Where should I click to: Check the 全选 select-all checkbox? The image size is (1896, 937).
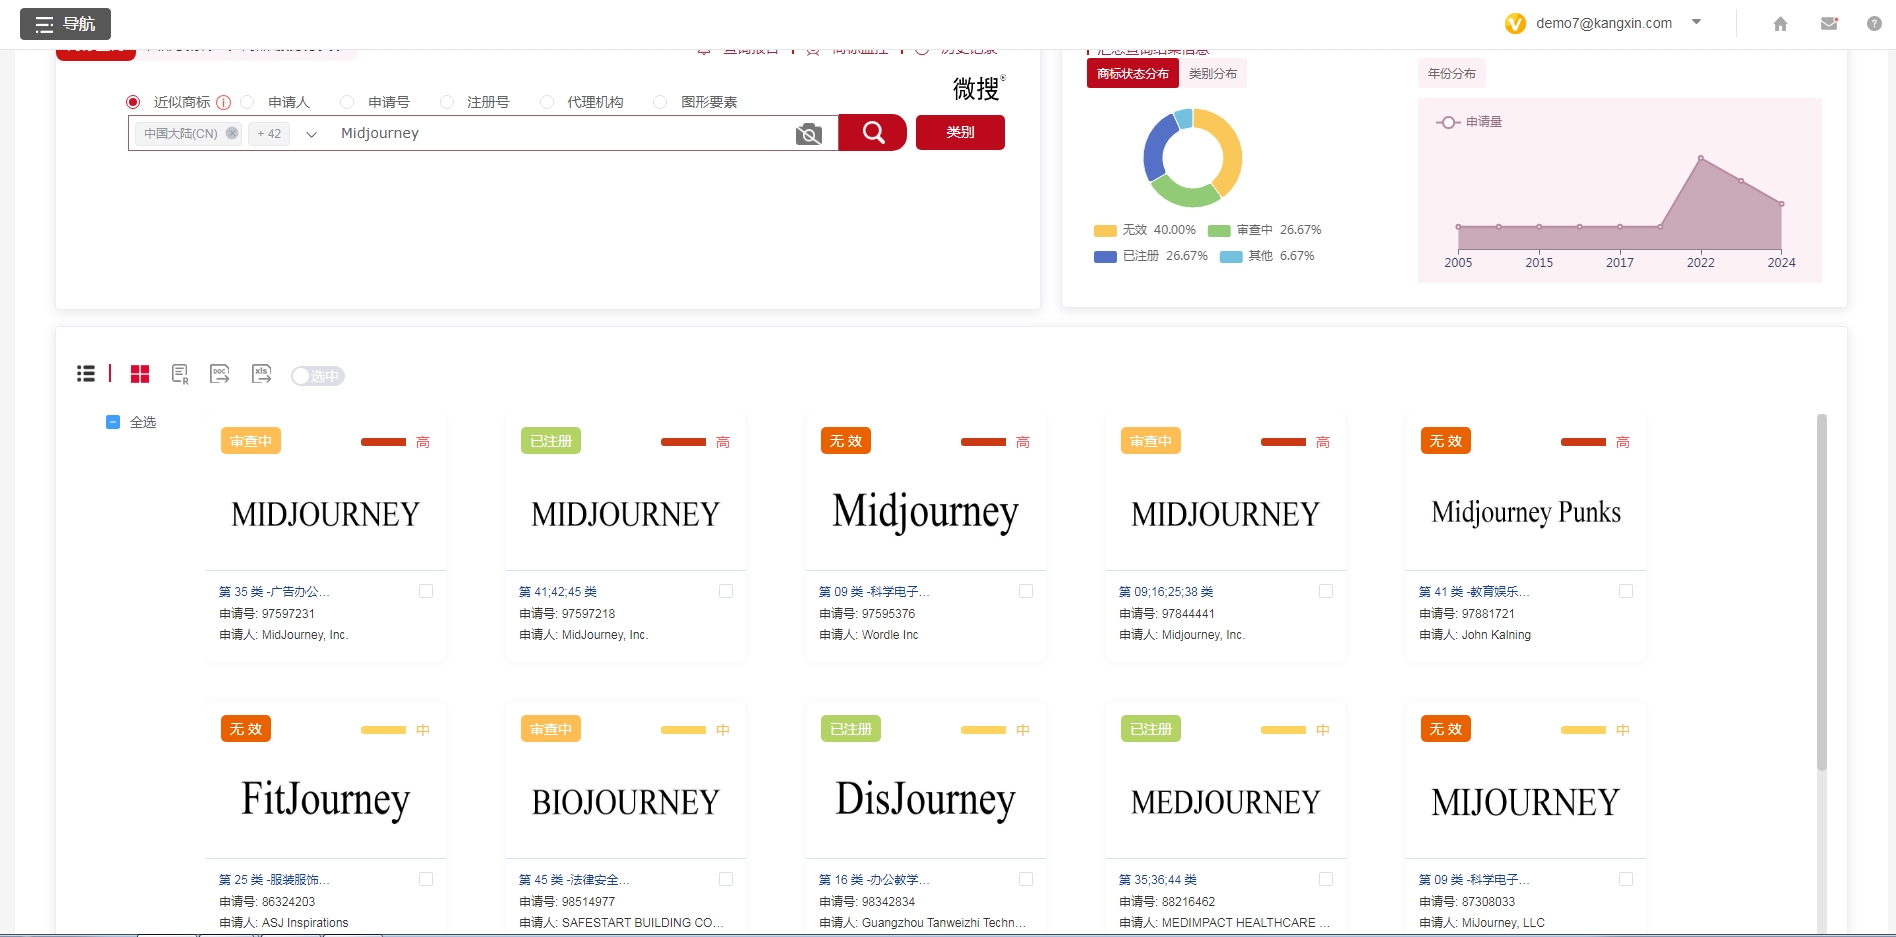click(x=113, y=422)
